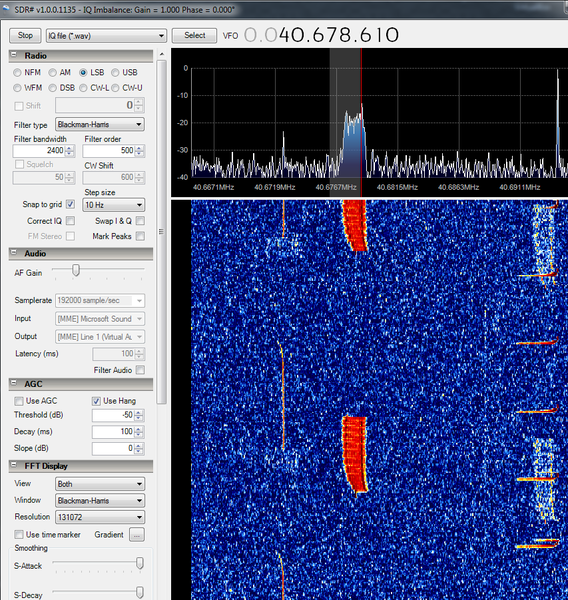Enable the Use AGC checkbox
Image resolution: width=568 pixels, height=600 pixels.
(x=18, y=401)
